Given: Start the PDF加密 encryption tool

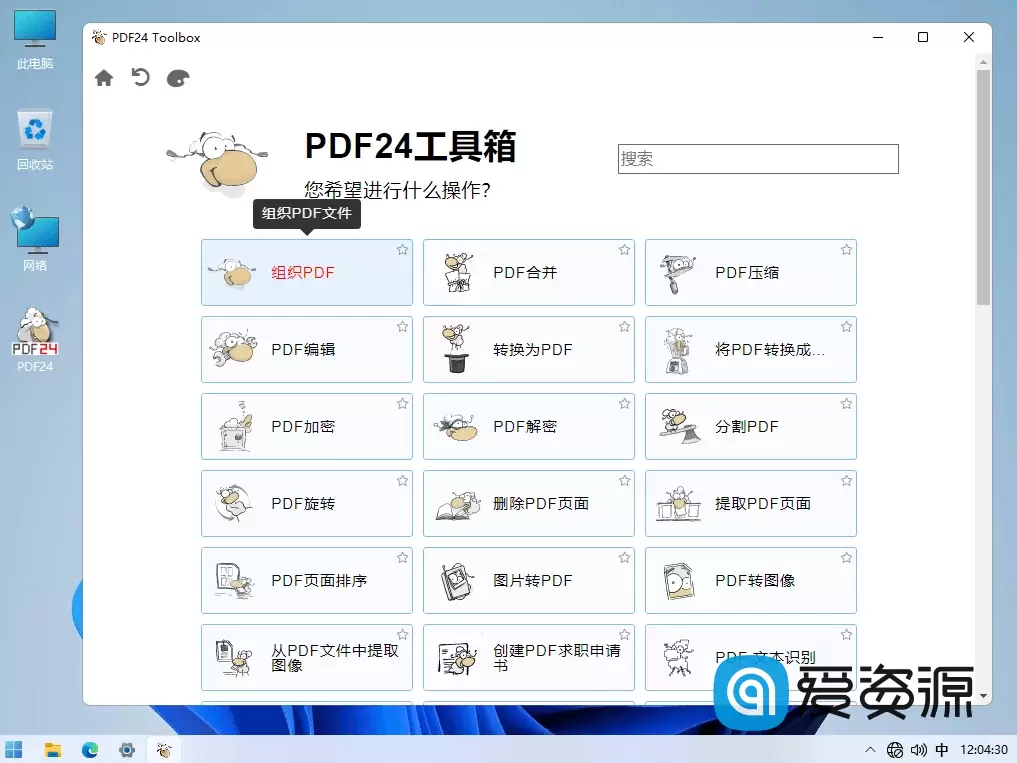Looking at the screenshot, I should (x=306, y=426).
